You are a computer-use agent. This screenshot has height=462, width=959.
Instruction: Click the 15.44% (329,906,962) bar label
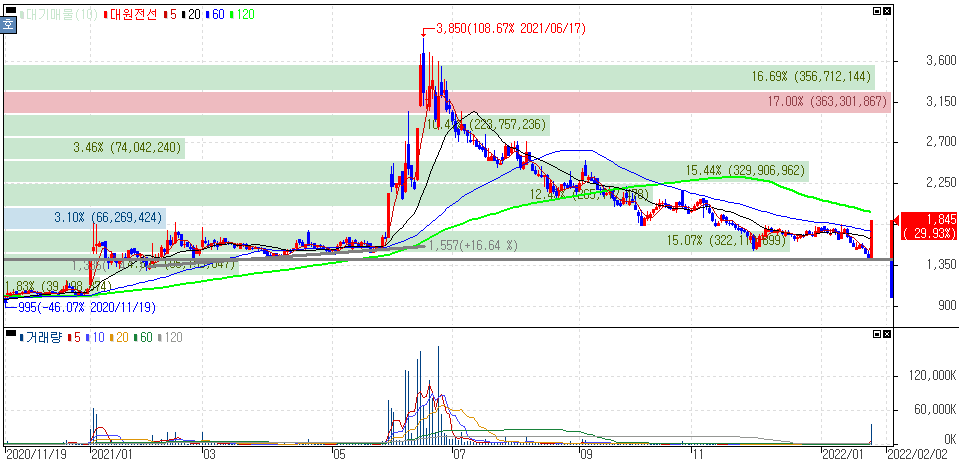point(746,171)
